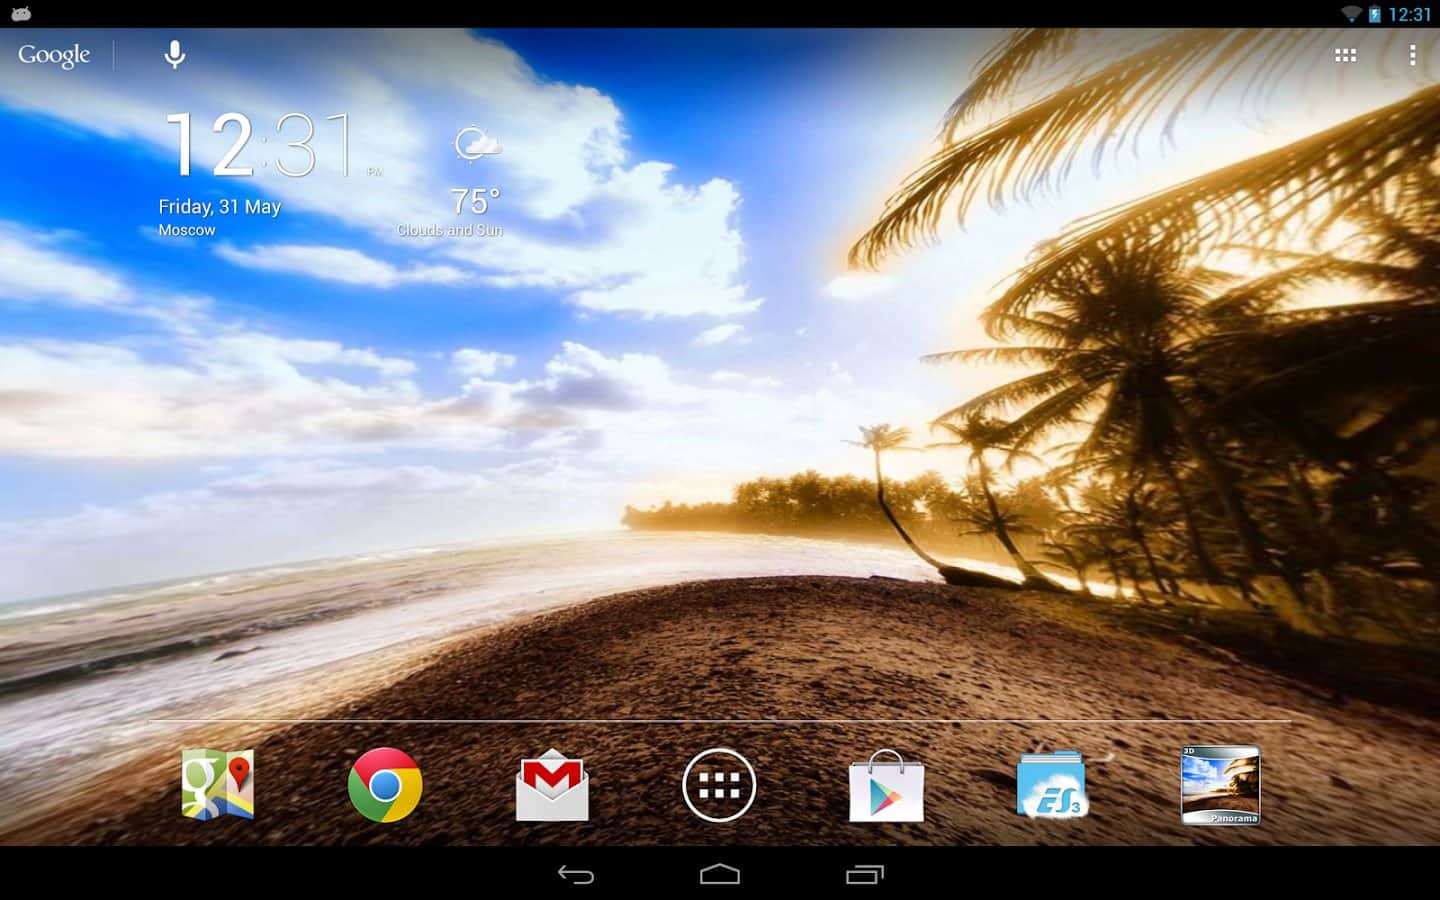The height and width of the screenshot is (900, 1440).
Task: Tap the notification icon in status bar
Action: tap(21, 14)
